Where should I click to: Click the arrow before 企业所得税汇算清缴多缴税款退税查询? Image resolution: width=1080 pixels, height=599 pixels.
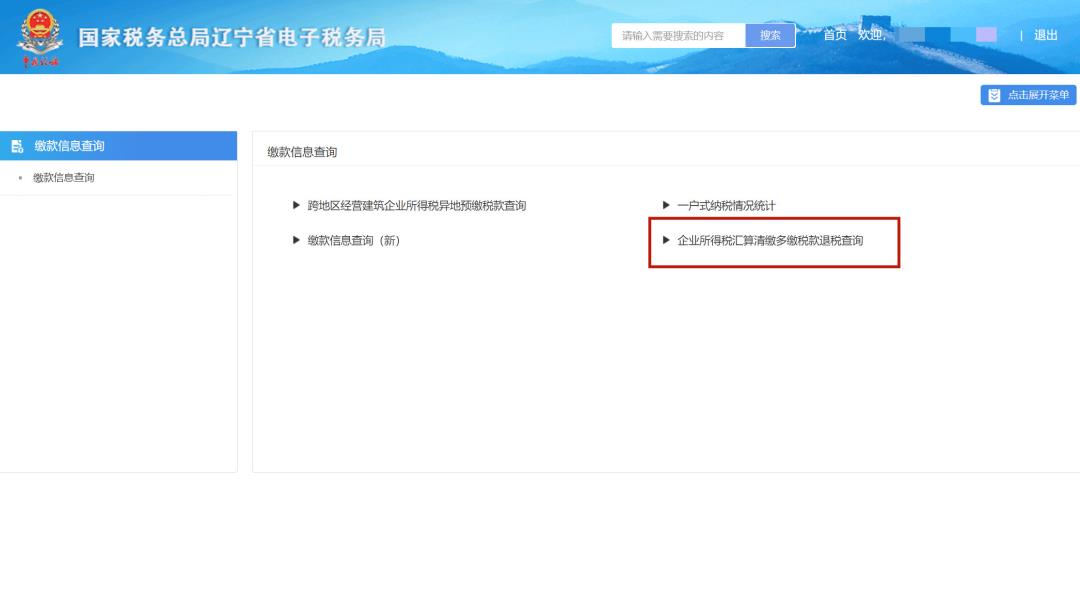[666, 240]
